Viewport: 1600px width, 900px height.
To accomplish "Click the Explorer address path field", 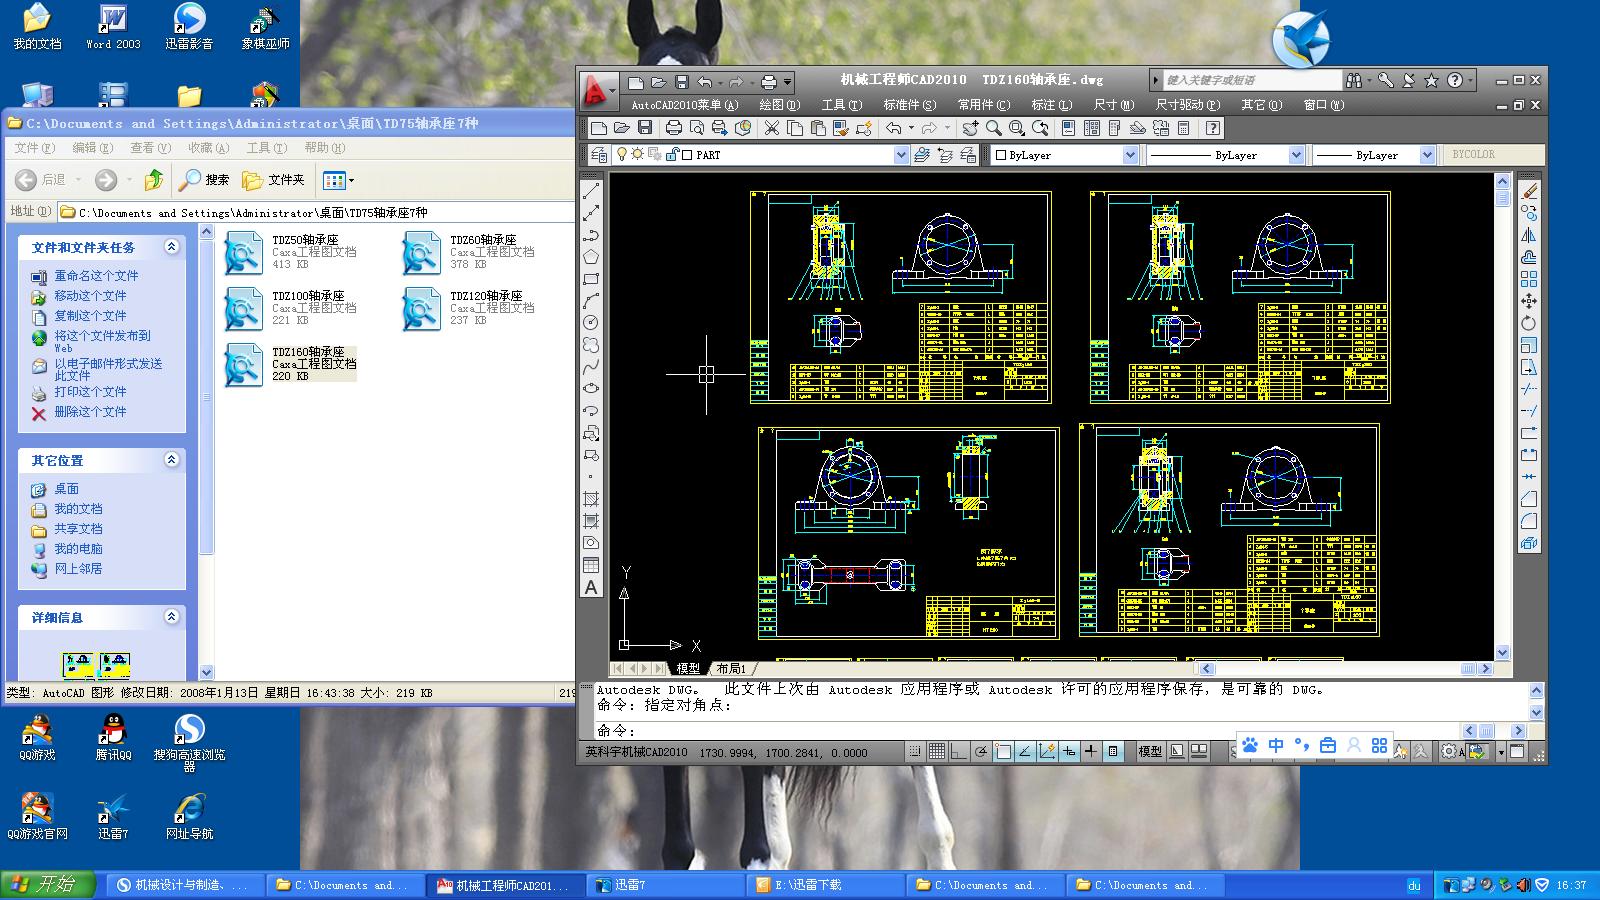I will click(x=315, y=212).
